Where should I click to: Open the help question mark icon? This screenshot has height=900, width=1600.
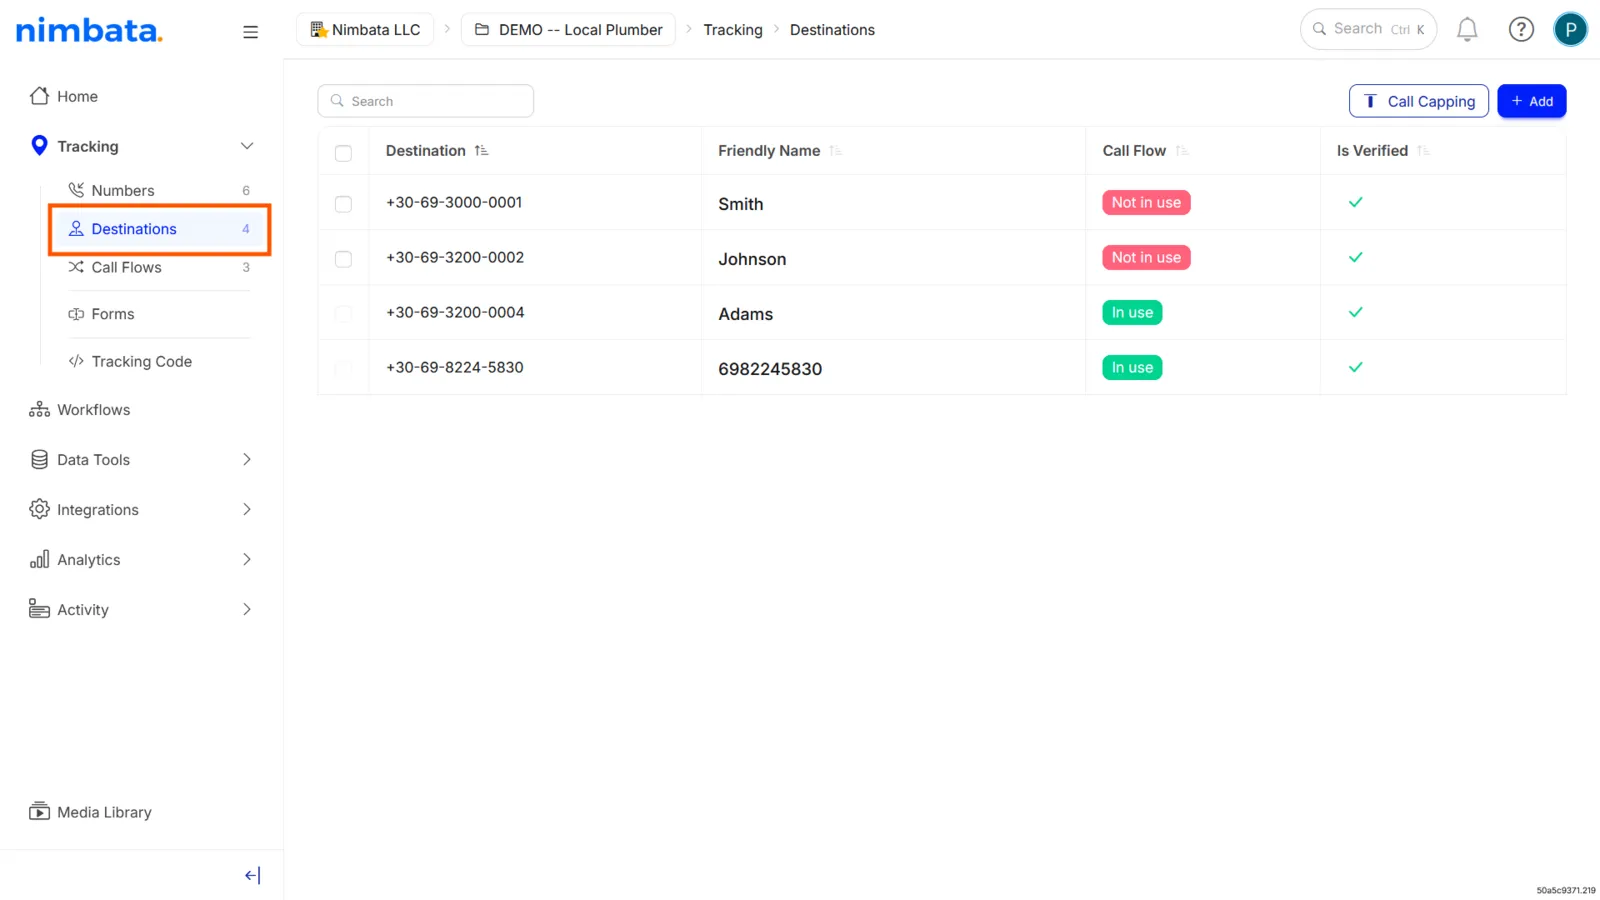pos(1520,30)
